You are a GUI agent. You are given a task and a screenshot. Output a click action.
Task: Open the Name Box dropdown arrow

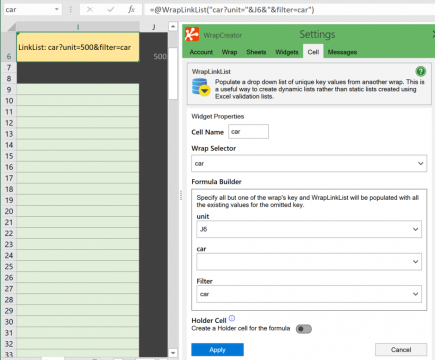(57, 9)
